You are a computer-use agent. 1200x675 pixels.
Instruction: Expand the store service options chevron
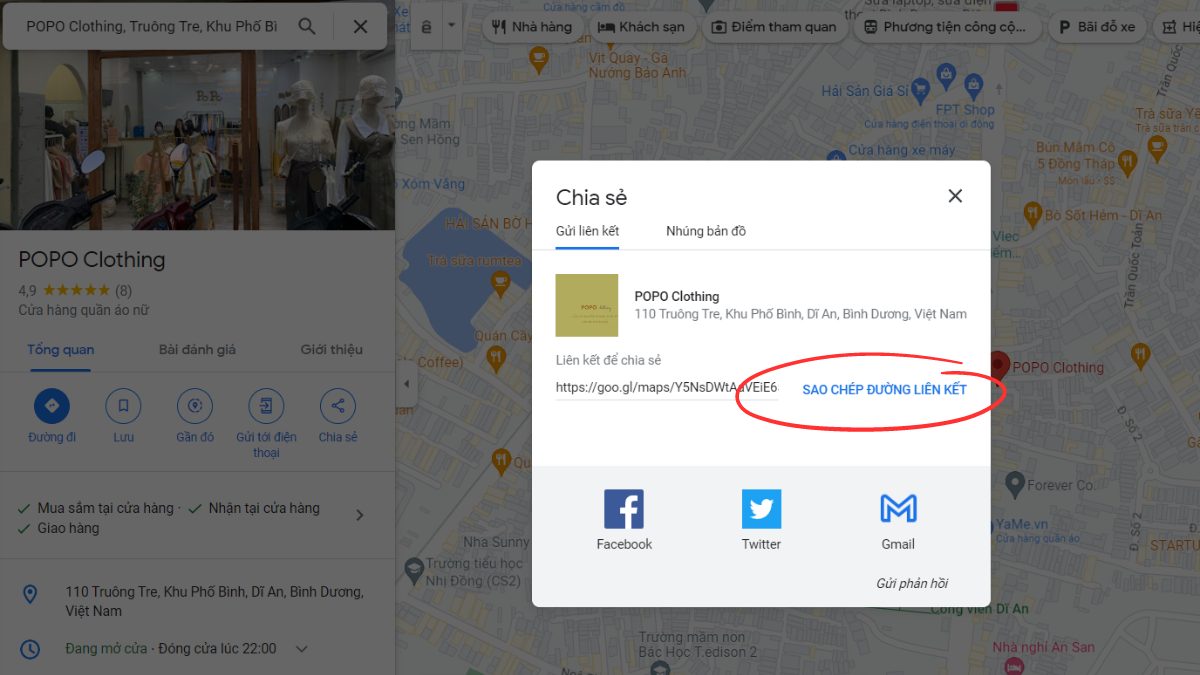pyautogui.click(x=360, y=516)
